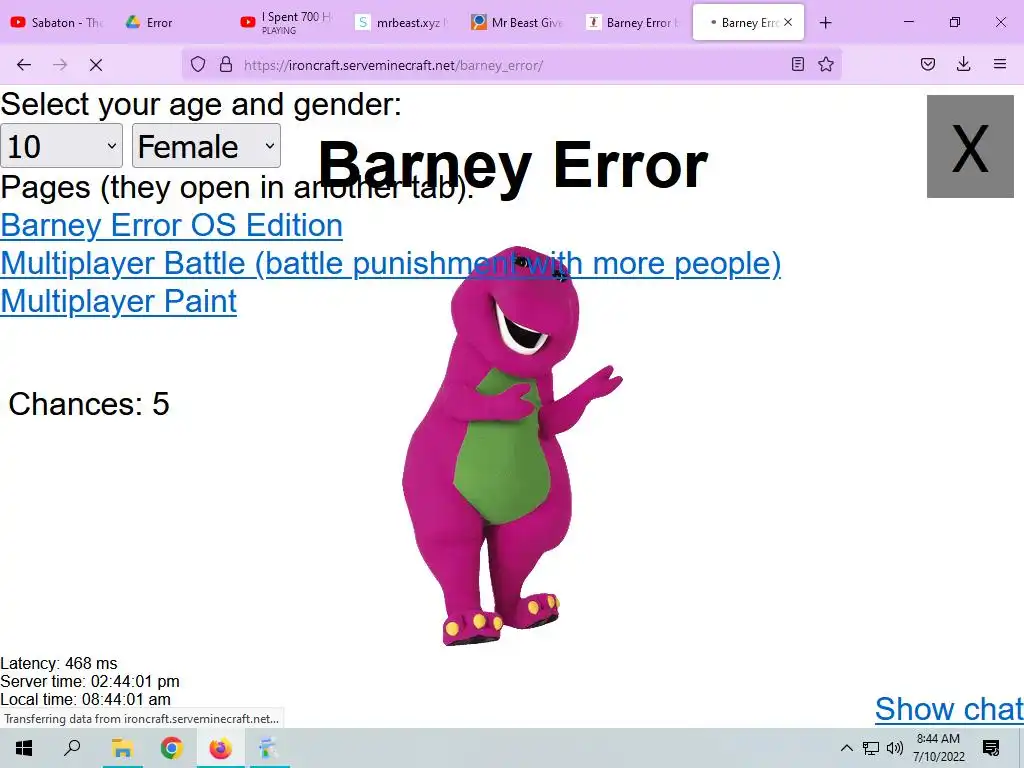Open the age dropdown showing 10
The height and width of the screenshot is (768, 1024).
pos(61,146)
